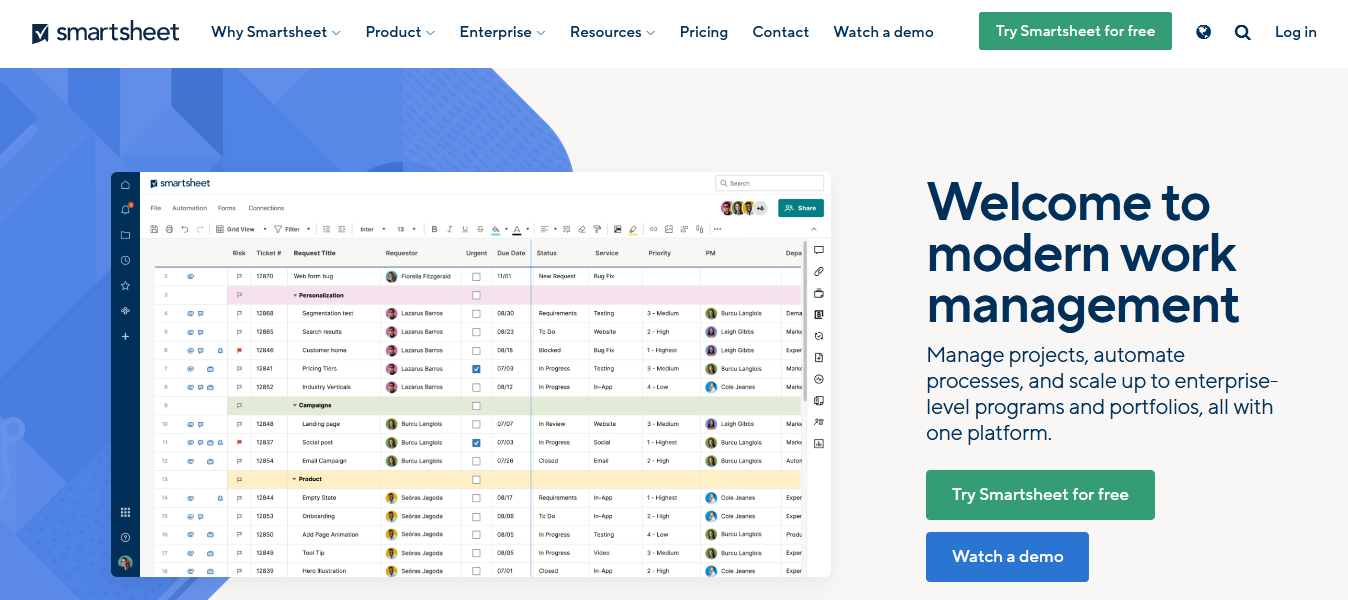Uncheck Urgent box for Pricing Tiers

click(476, 369)
